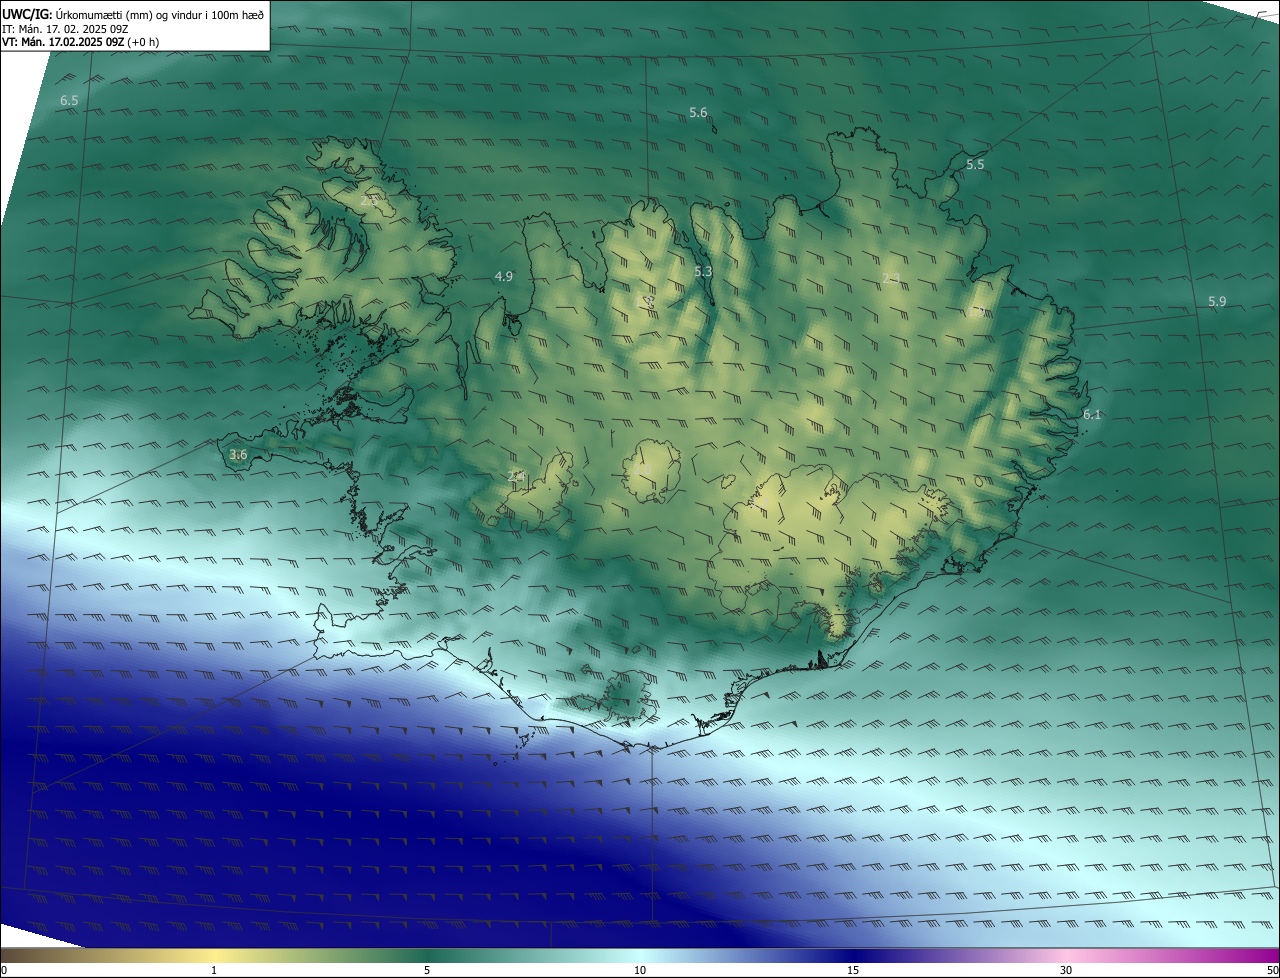Click the "VT: Mán. 17.02.2025 09Z (+0 h)" line
The image size is (1280, 978).
(x=81, y=42)
